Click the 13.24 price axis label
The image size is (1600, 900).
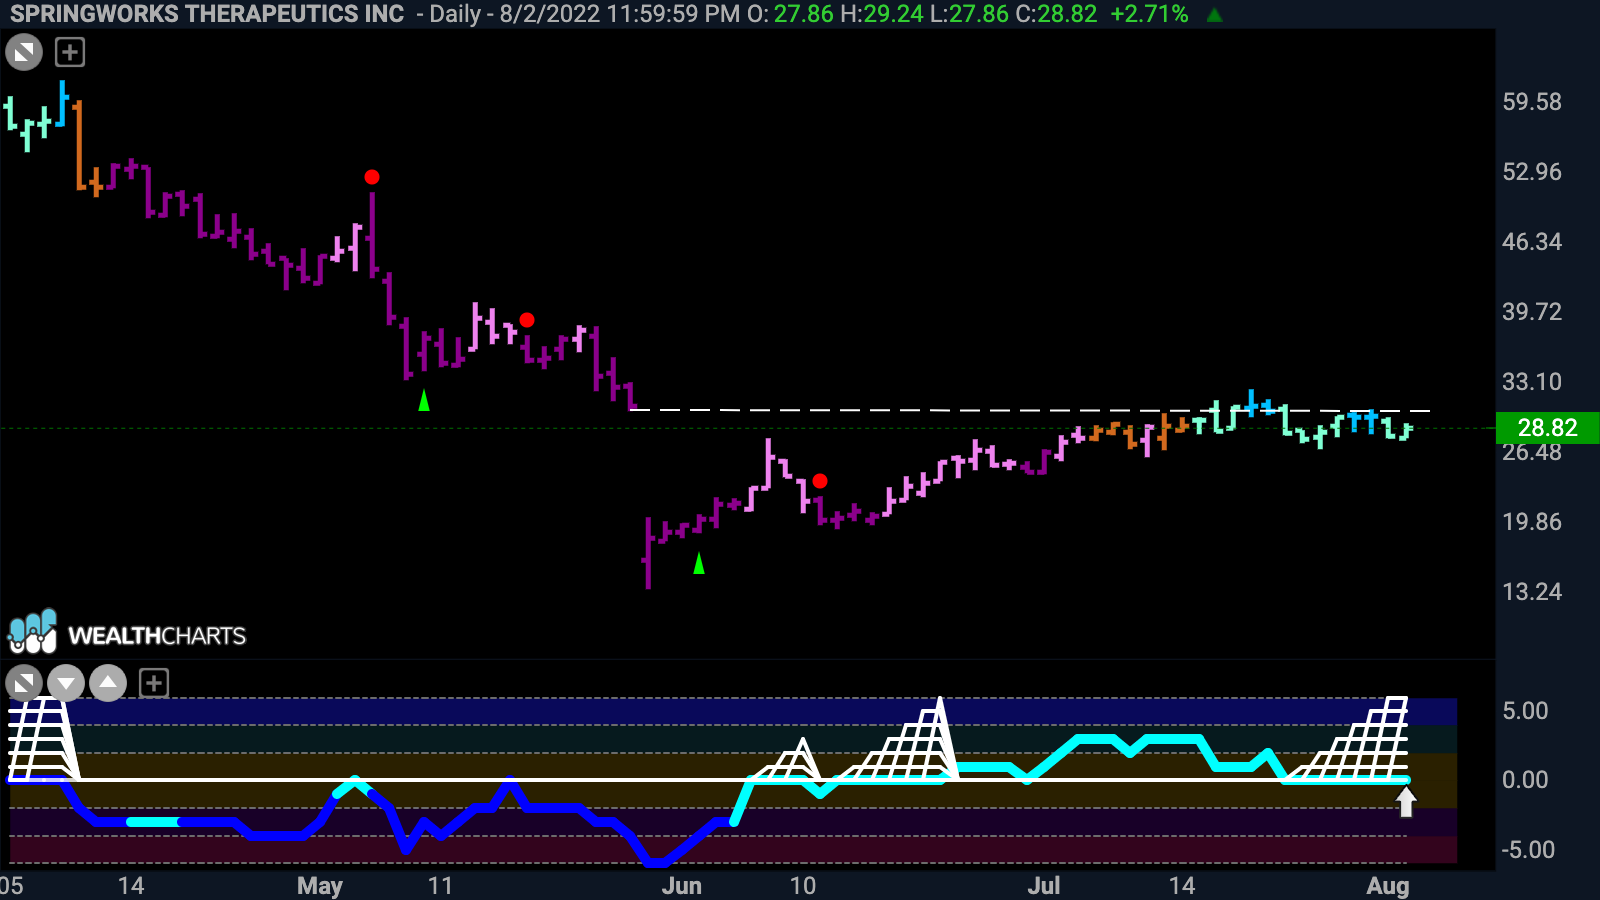[x=1532, y=592]
